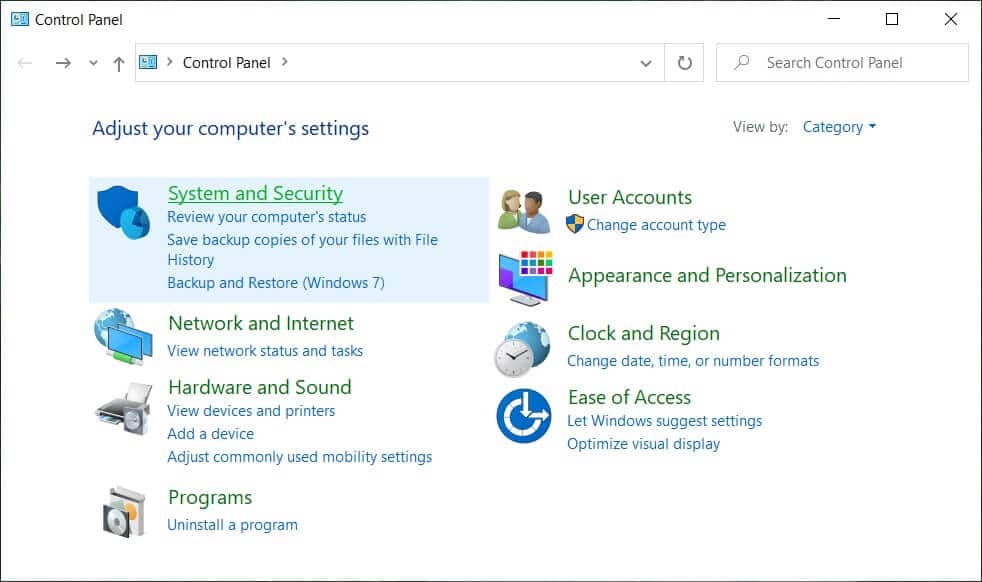Open View network status and tasks
This screenshot has height=582, width=982.
point(265,350)
